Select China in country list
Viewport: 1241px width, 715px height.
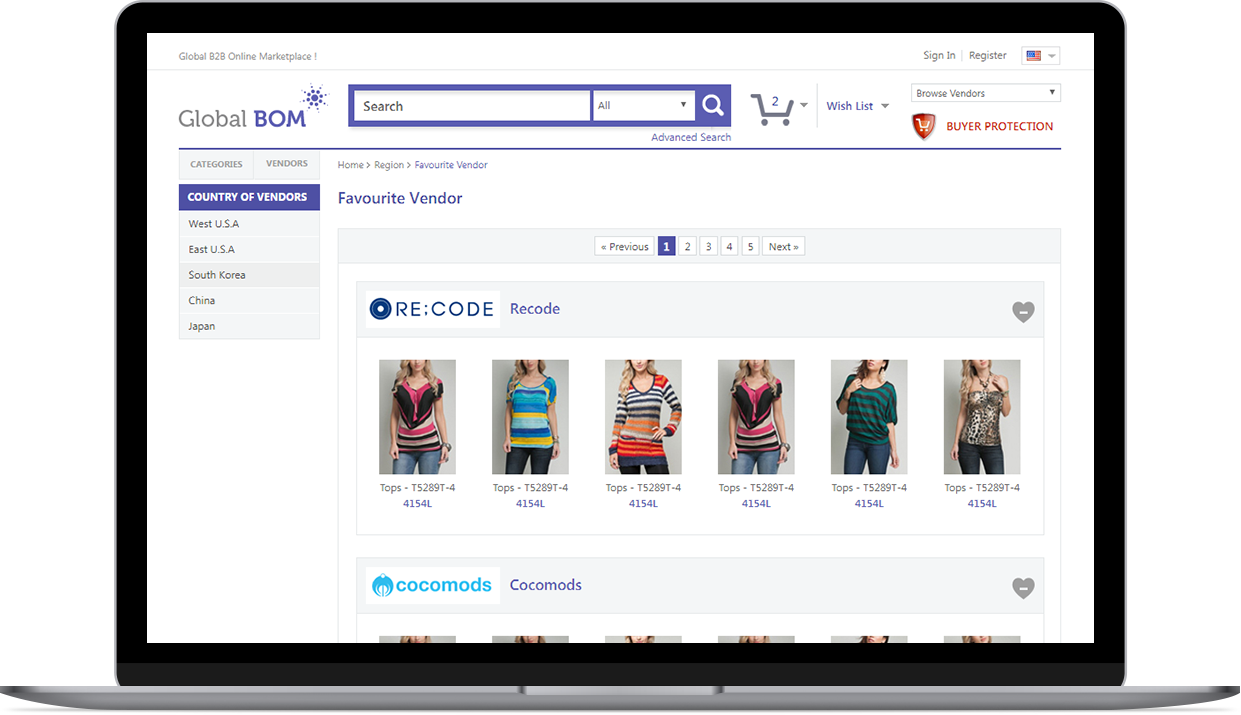click(x=249, y=300)
